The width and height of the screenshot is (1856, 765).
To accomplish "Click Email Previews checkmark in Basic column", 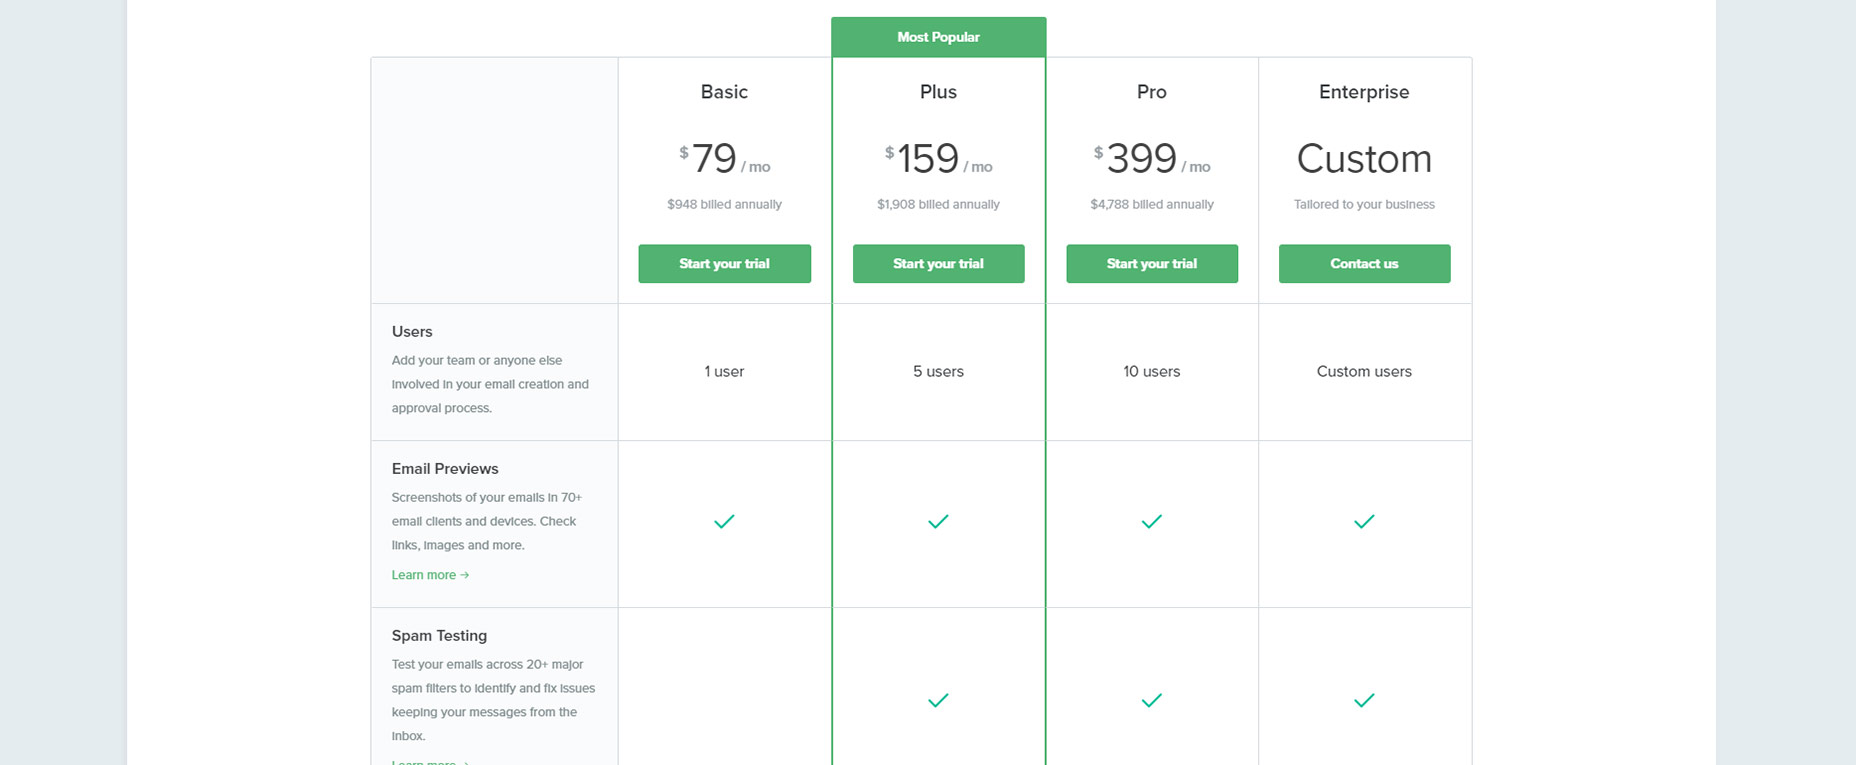I will (724, 521).
